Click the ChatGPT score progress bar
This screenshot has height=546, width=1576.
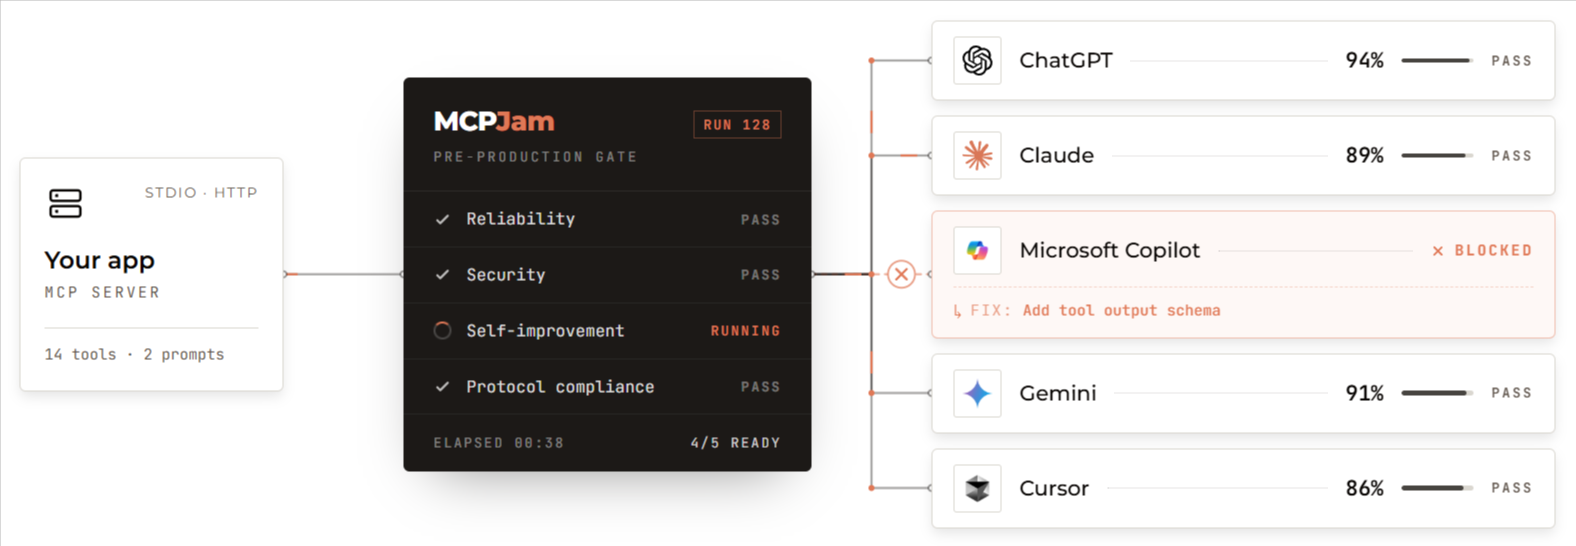click(x=1436, y=61)
